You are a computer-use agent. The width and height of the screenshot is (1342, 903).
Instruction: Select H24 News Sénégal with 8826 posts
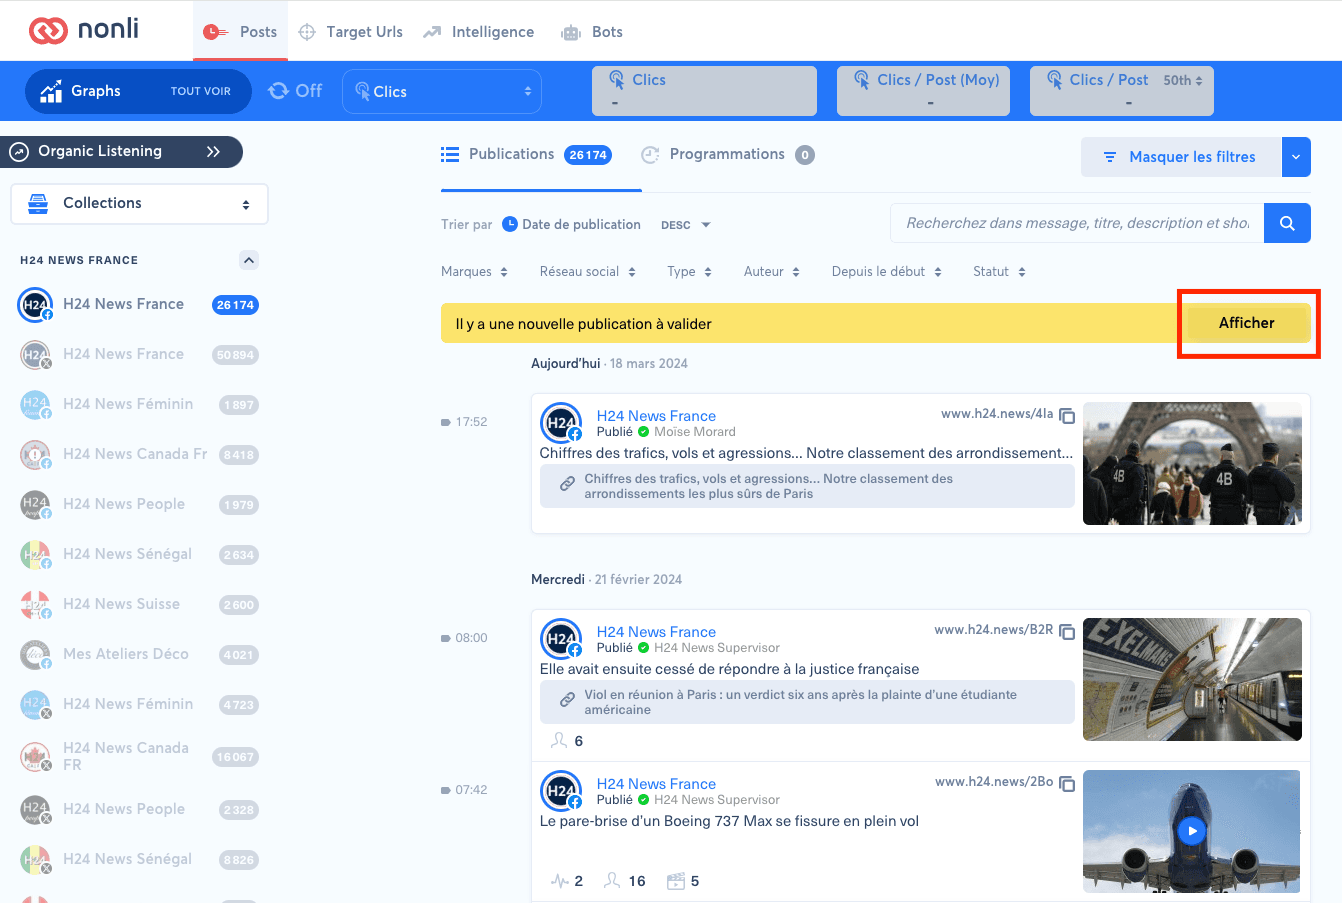point(139,859)
